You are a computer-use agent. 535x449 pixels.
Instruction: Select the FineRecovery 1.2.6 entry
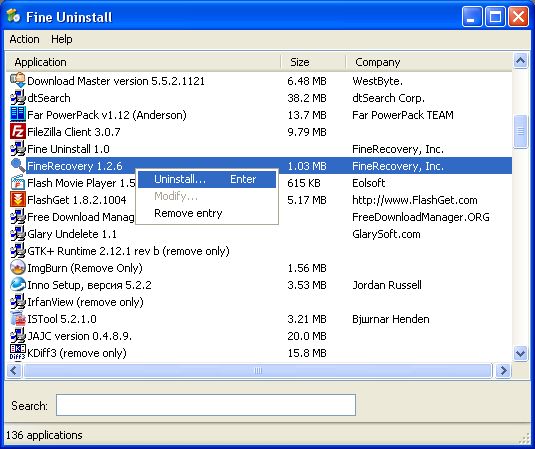(x=74, y=166)
